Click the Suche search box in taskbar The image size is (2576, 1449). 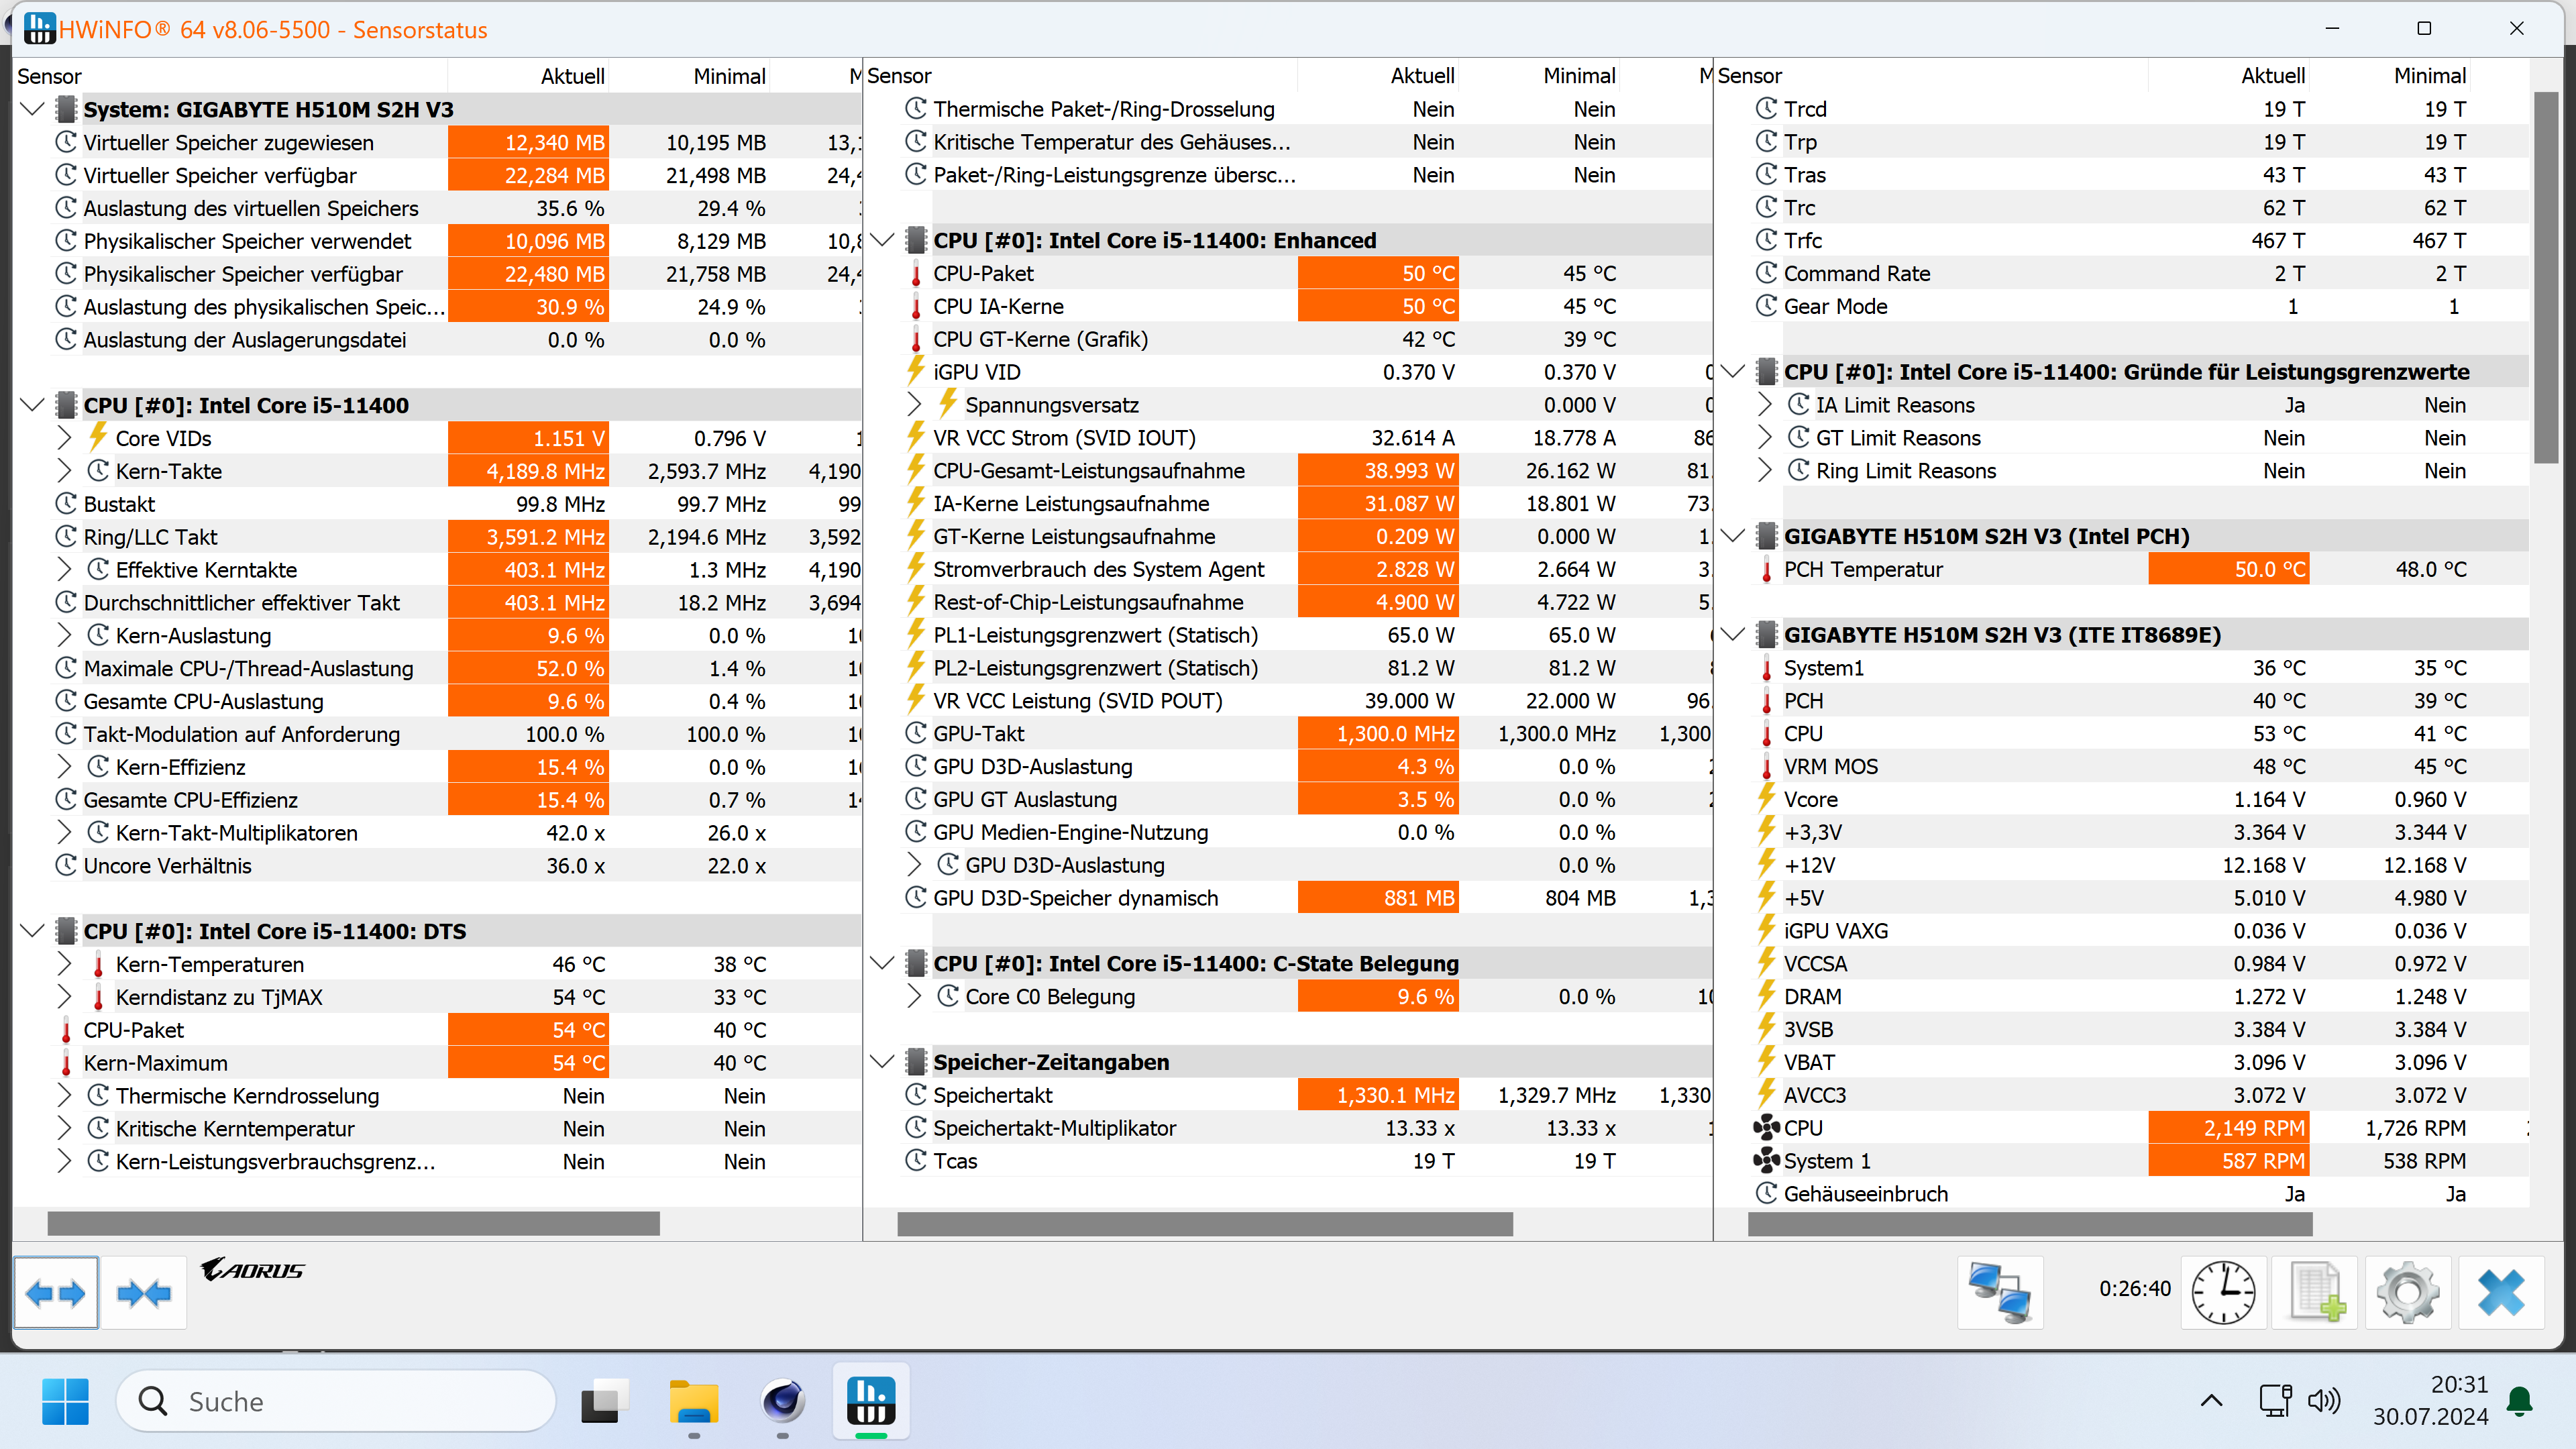[336, 1401]
